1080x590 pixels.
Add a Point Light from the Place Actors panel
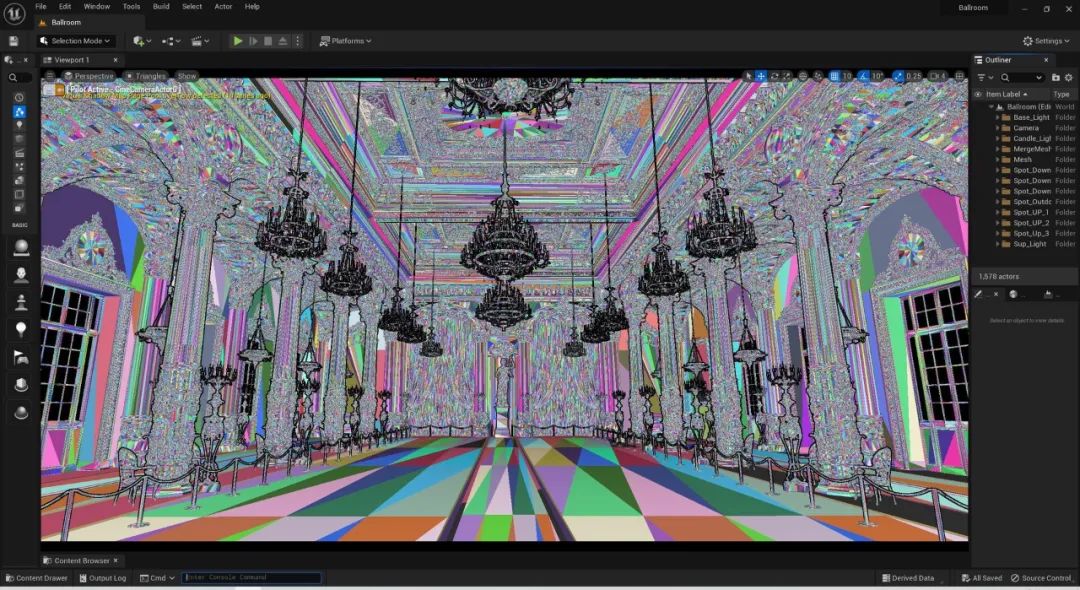tap(20, 329)
